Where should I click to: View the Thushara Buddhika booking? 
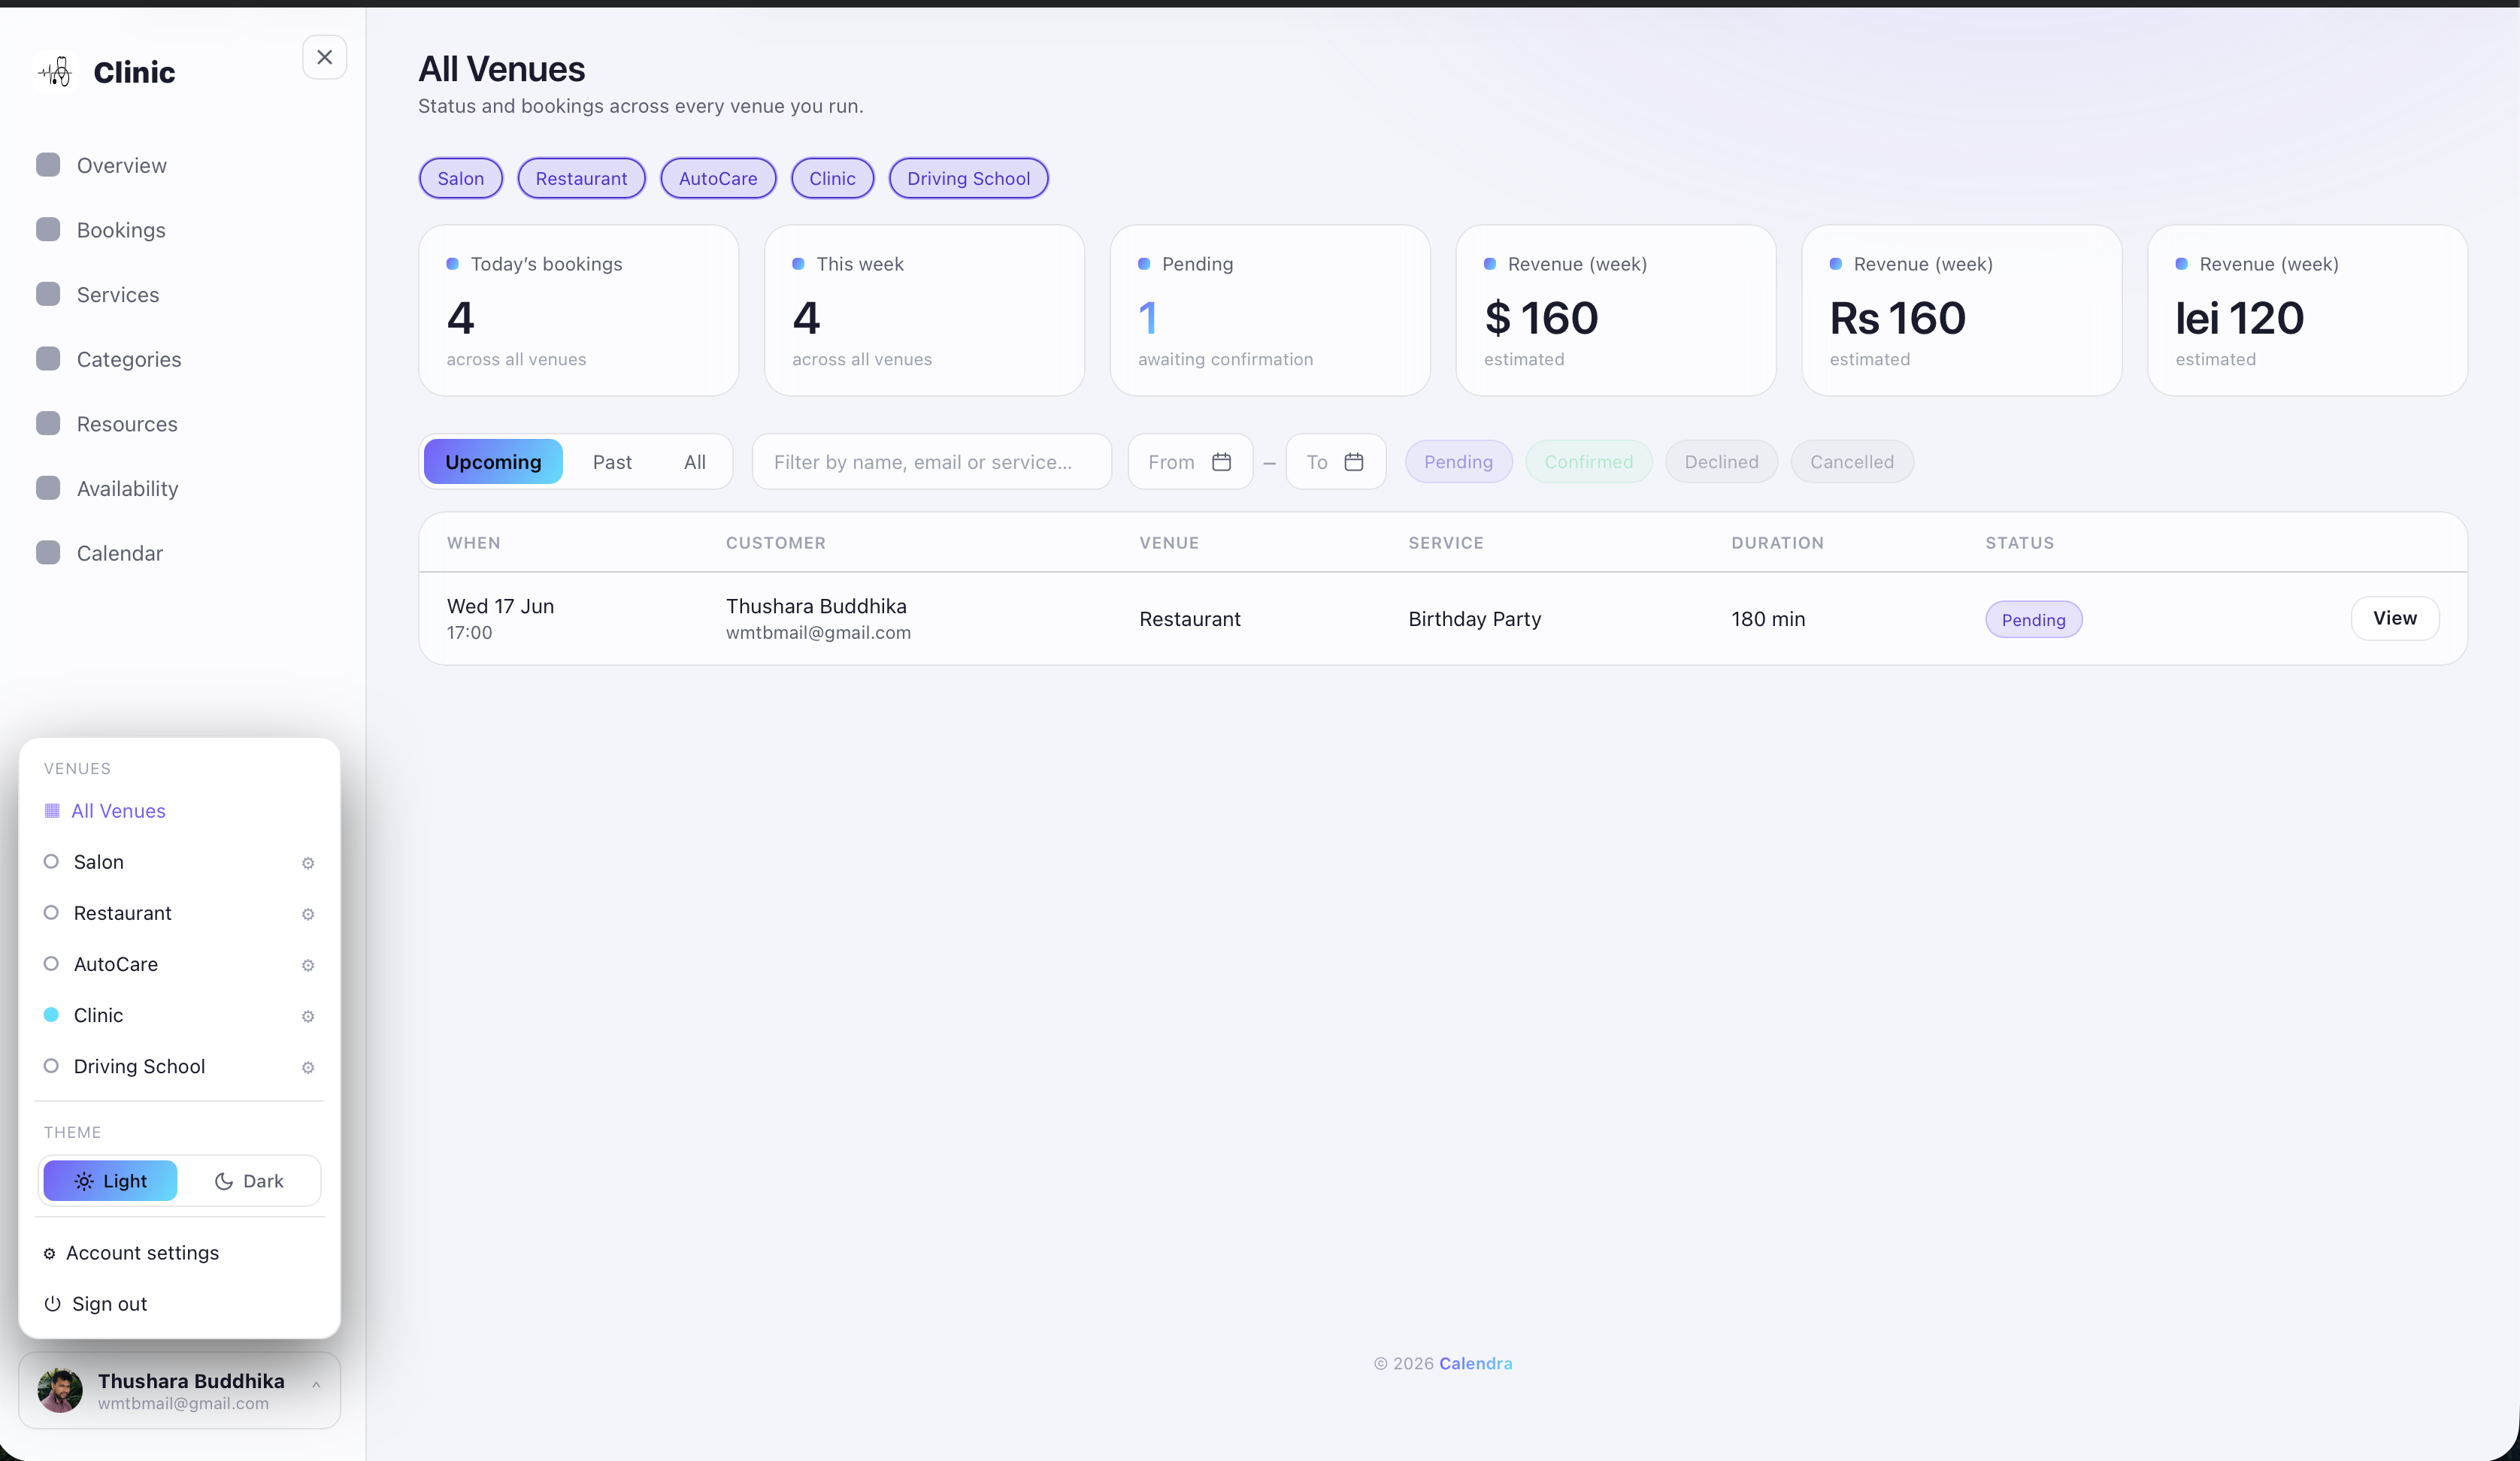[2394, 618]
